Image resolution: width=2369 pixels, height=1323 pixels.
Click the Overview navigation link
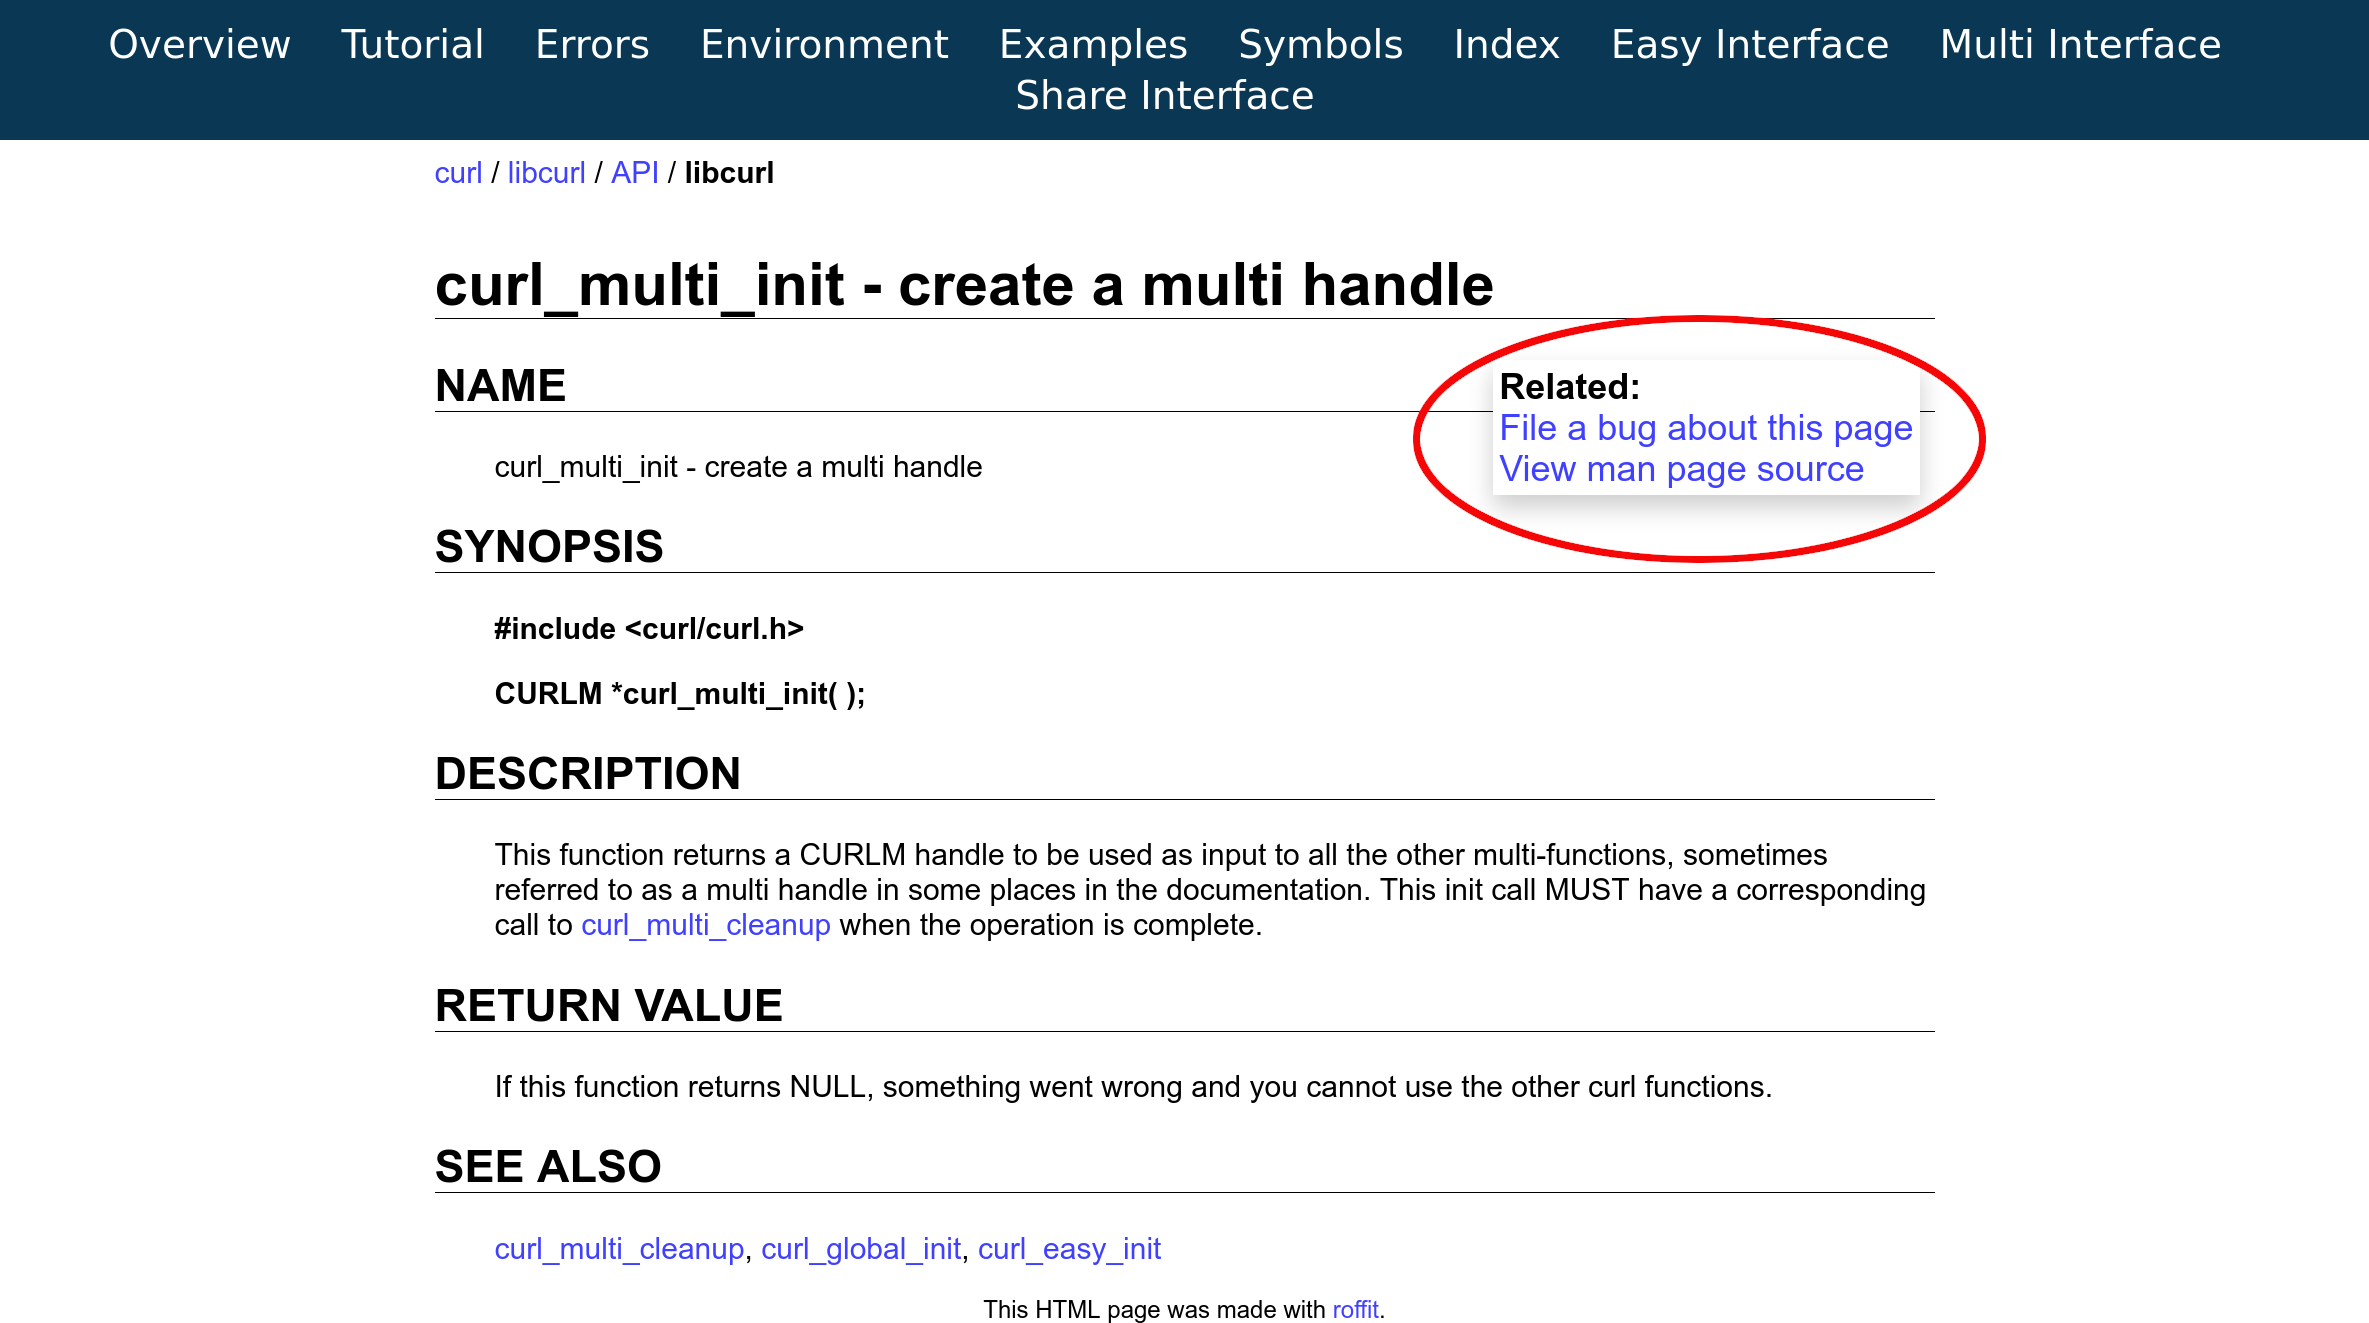click(x=199, y=44)
